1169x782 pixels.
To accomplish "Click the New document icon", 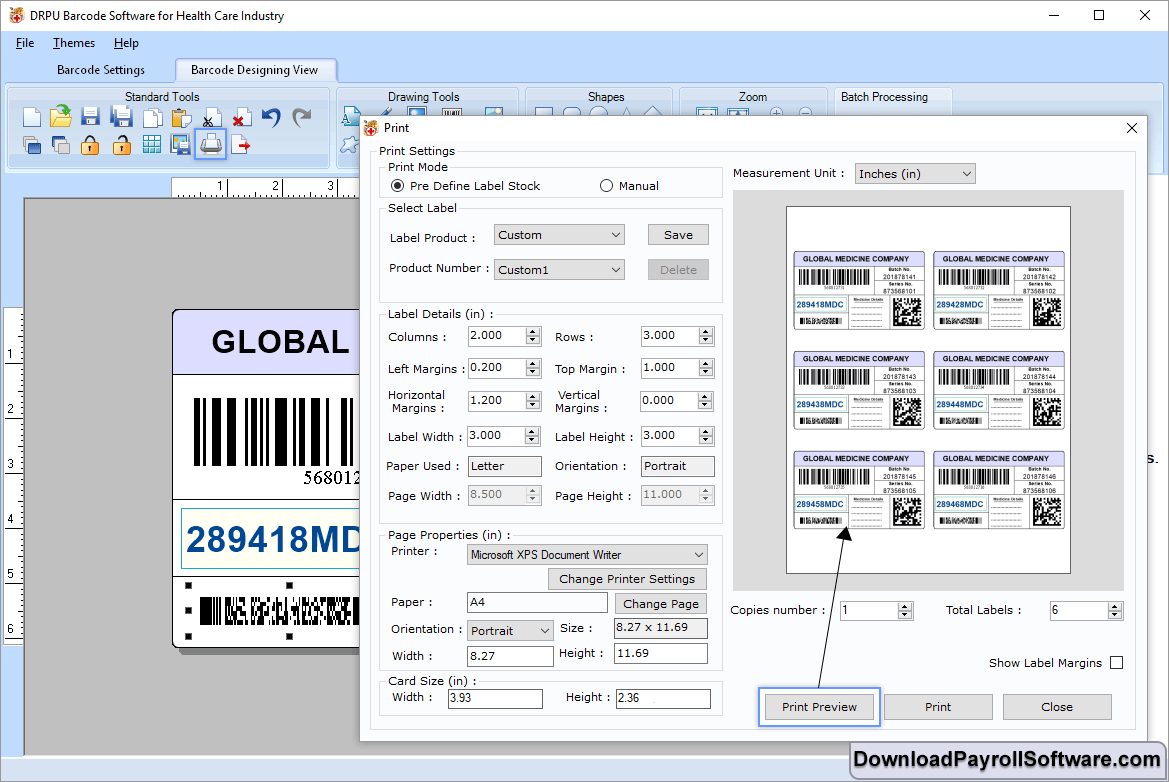I will 32,117.
